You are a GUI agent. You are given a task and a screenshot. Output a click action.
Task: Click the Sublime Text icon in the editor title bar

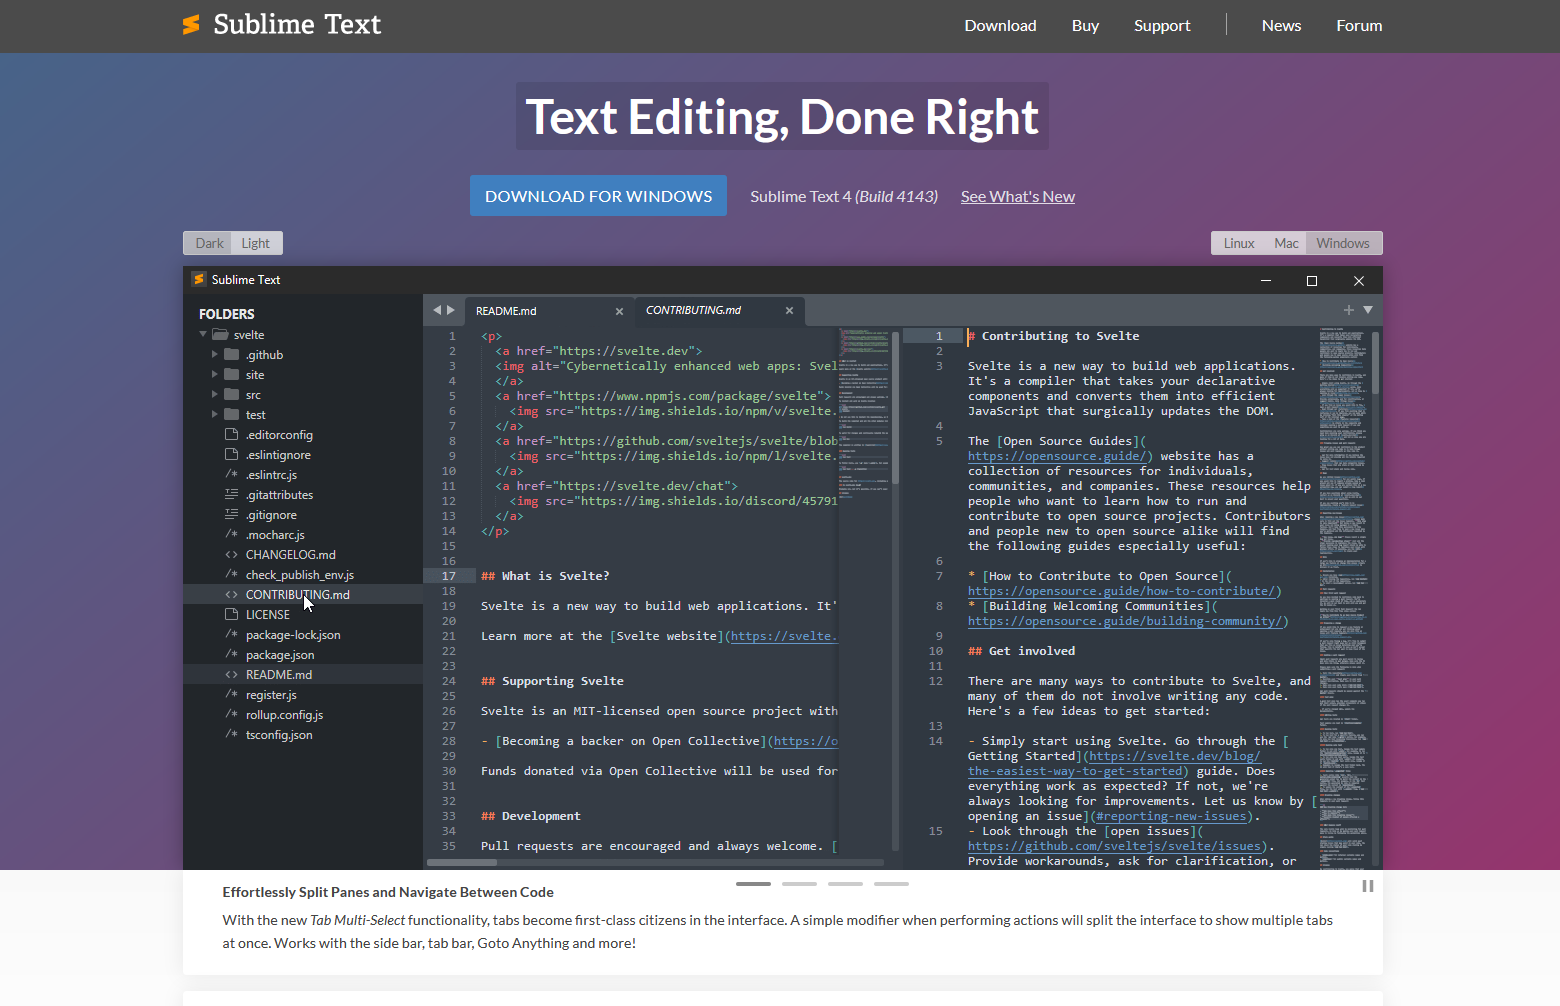(199, 280)
